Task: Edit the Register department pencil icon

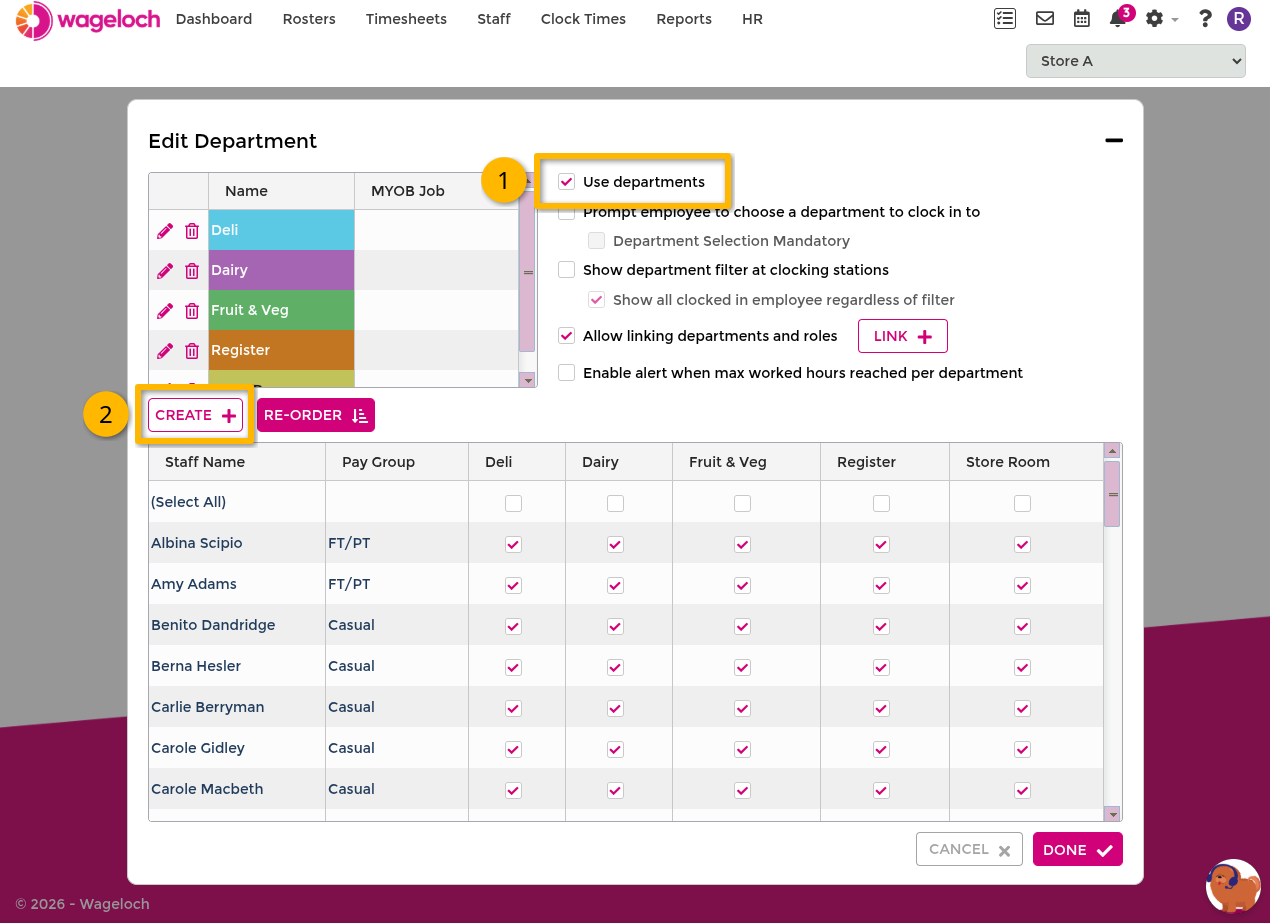Action: tap(165, 351)
